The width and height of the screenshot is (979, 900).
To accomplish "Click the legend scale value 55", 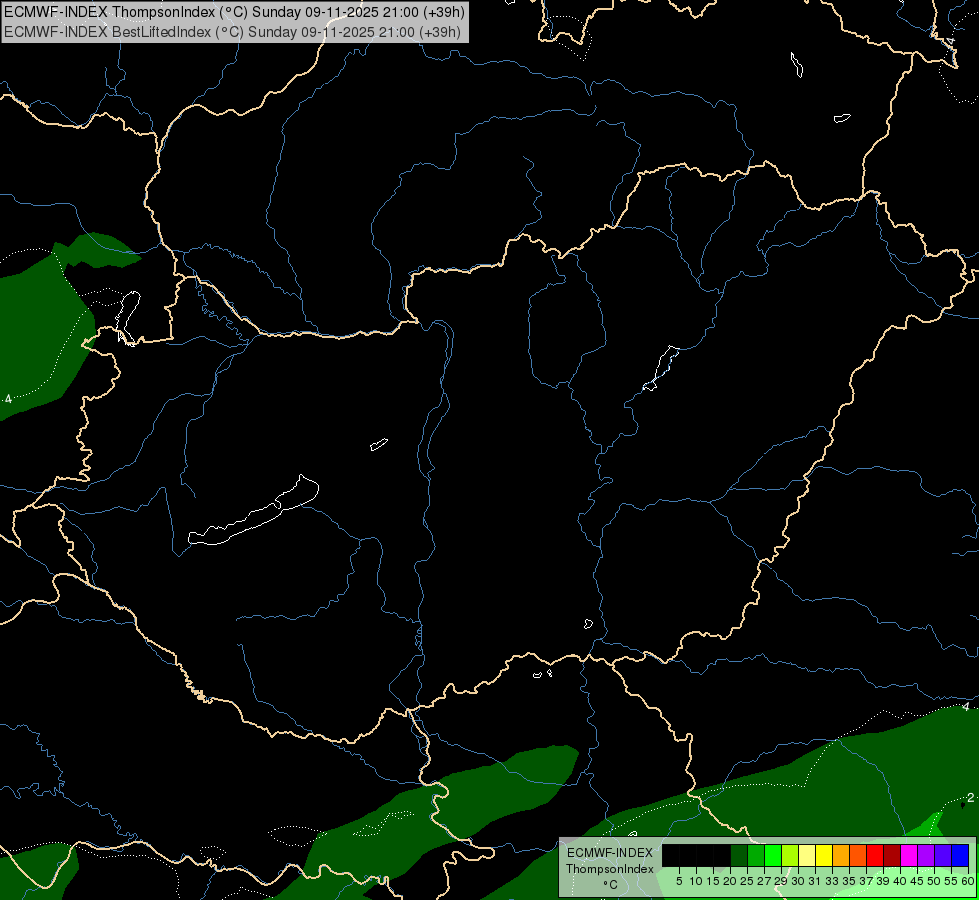I will tap(951, 881).
